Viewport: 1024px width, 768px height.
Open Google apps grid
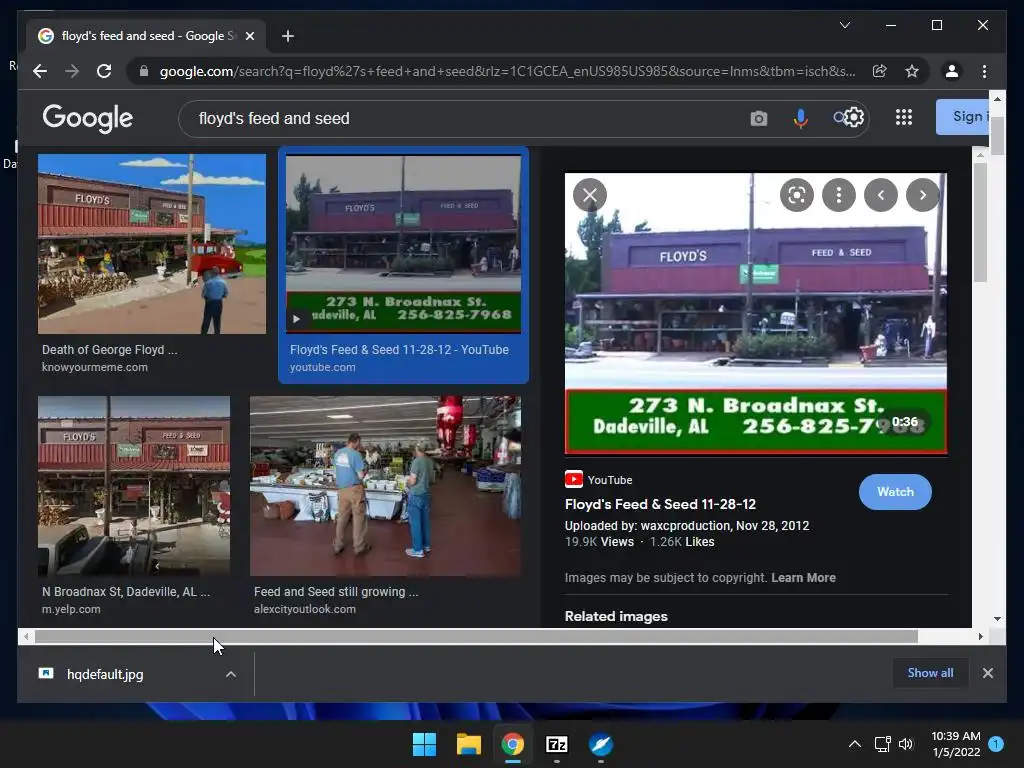(904, 118)
